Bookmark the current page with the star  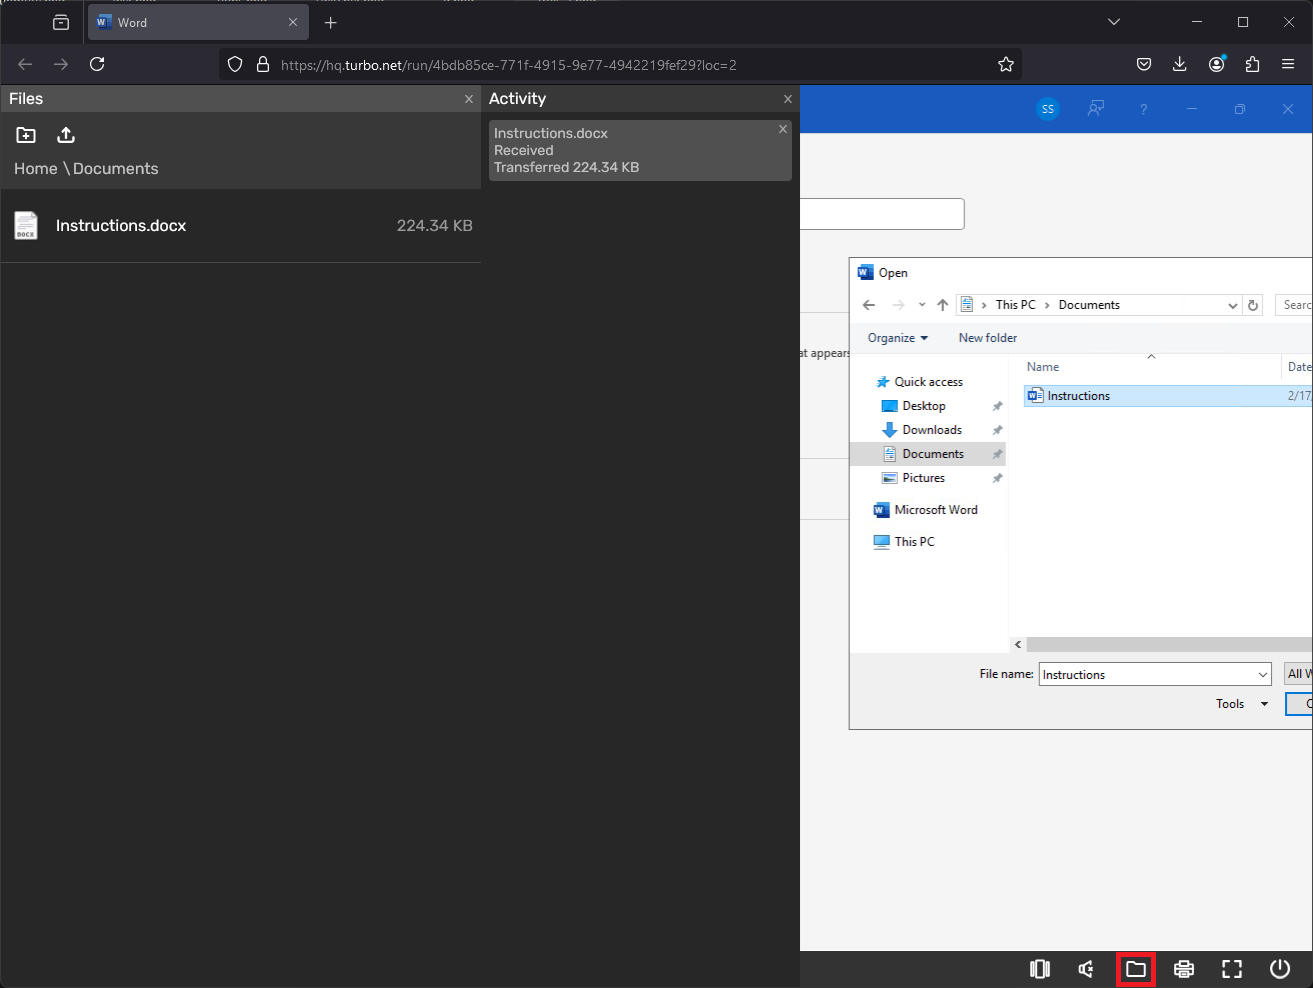[1006, 63]
